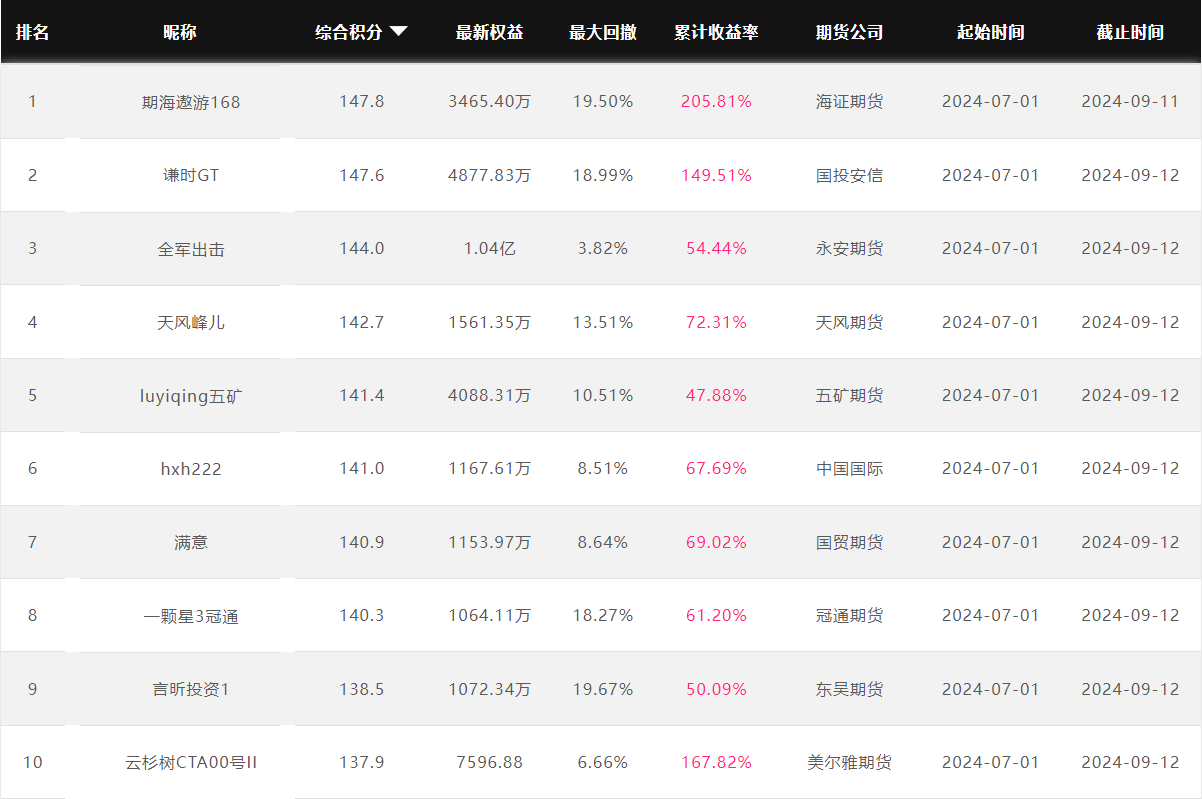This screenshot has width=1202, height=799.
Task: Select equity value 1561.35万
Action: 490,322
